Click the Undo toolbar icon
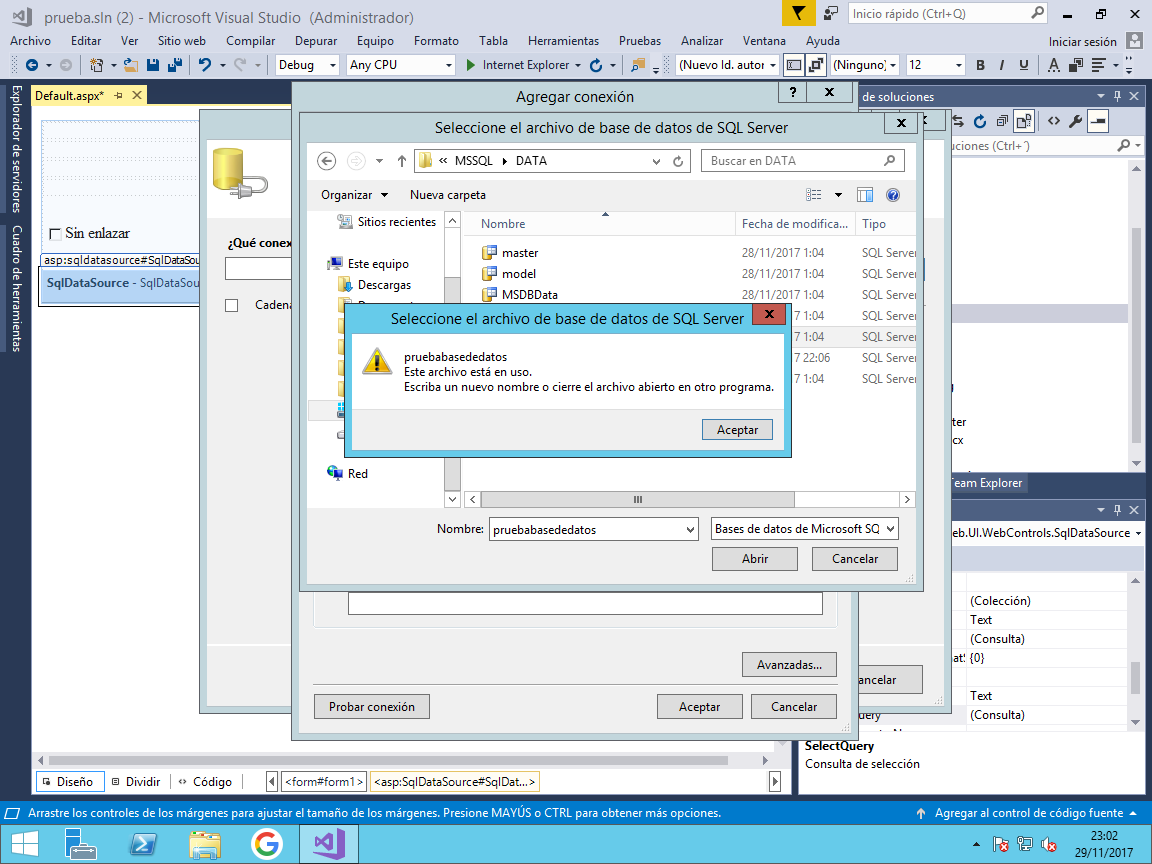This screenshot has height=864, width=1152. [204, 65]
